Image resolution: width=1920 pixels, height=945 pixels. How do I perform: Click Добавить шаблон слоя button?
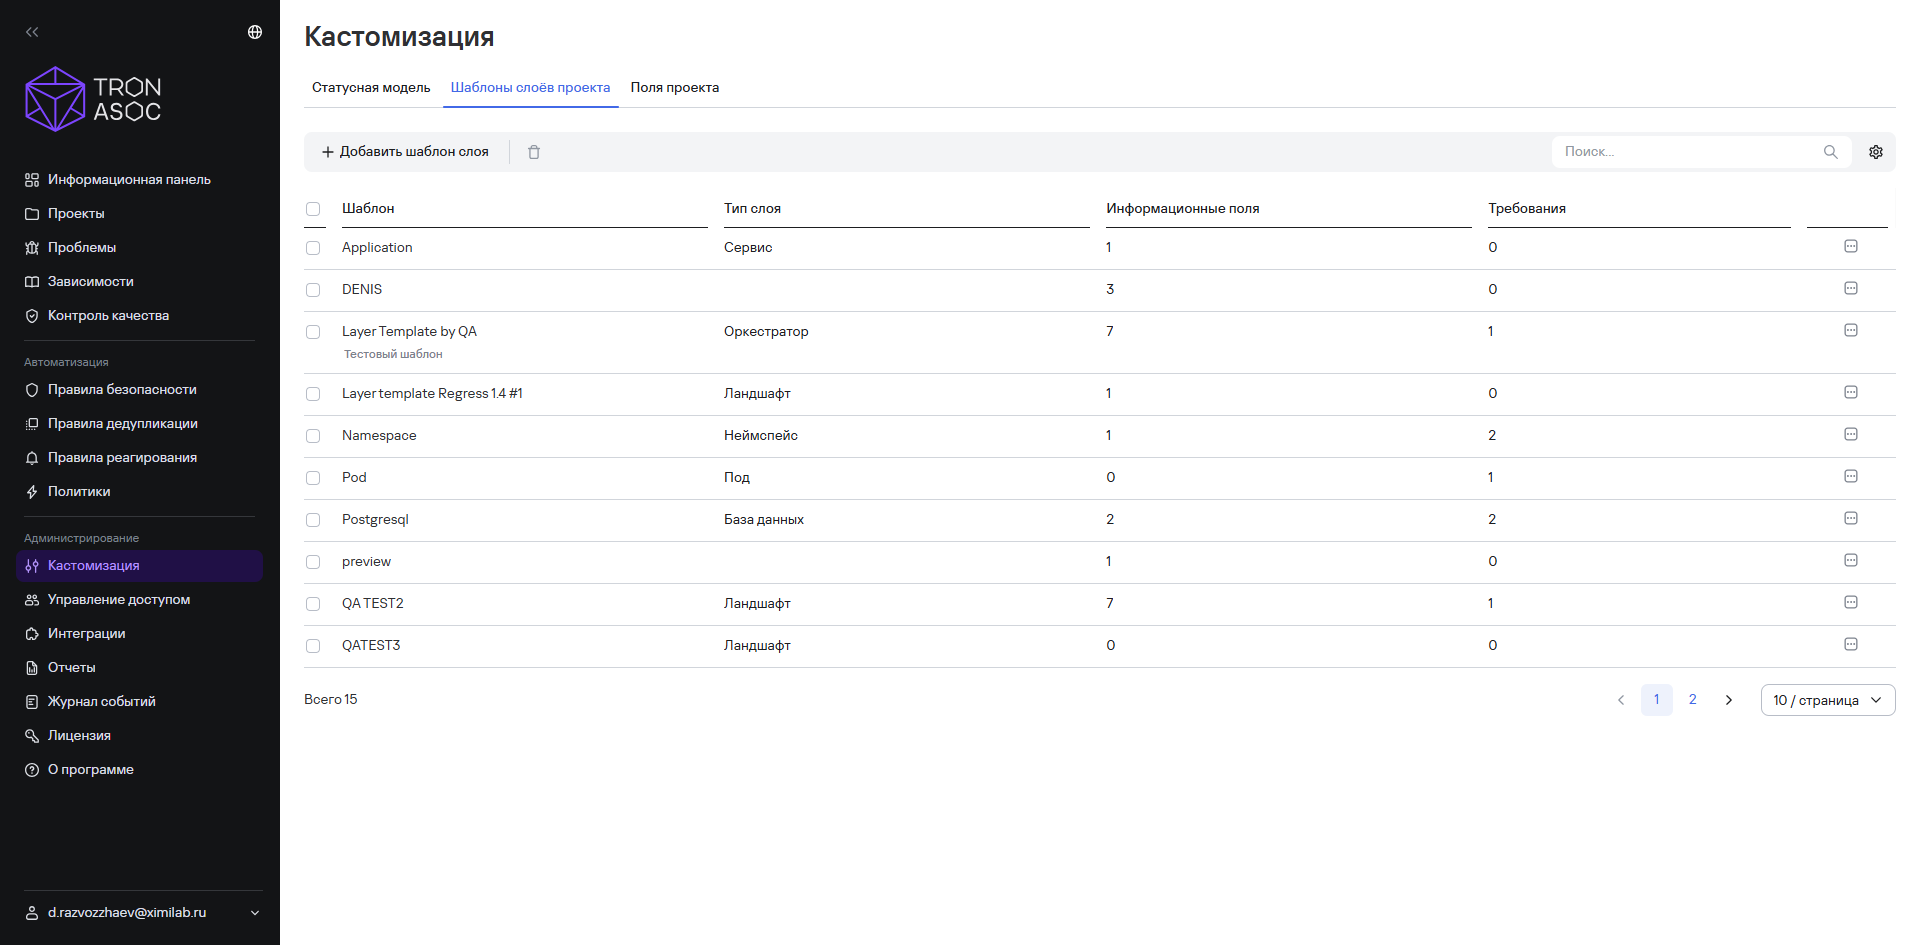pos(405,152)
